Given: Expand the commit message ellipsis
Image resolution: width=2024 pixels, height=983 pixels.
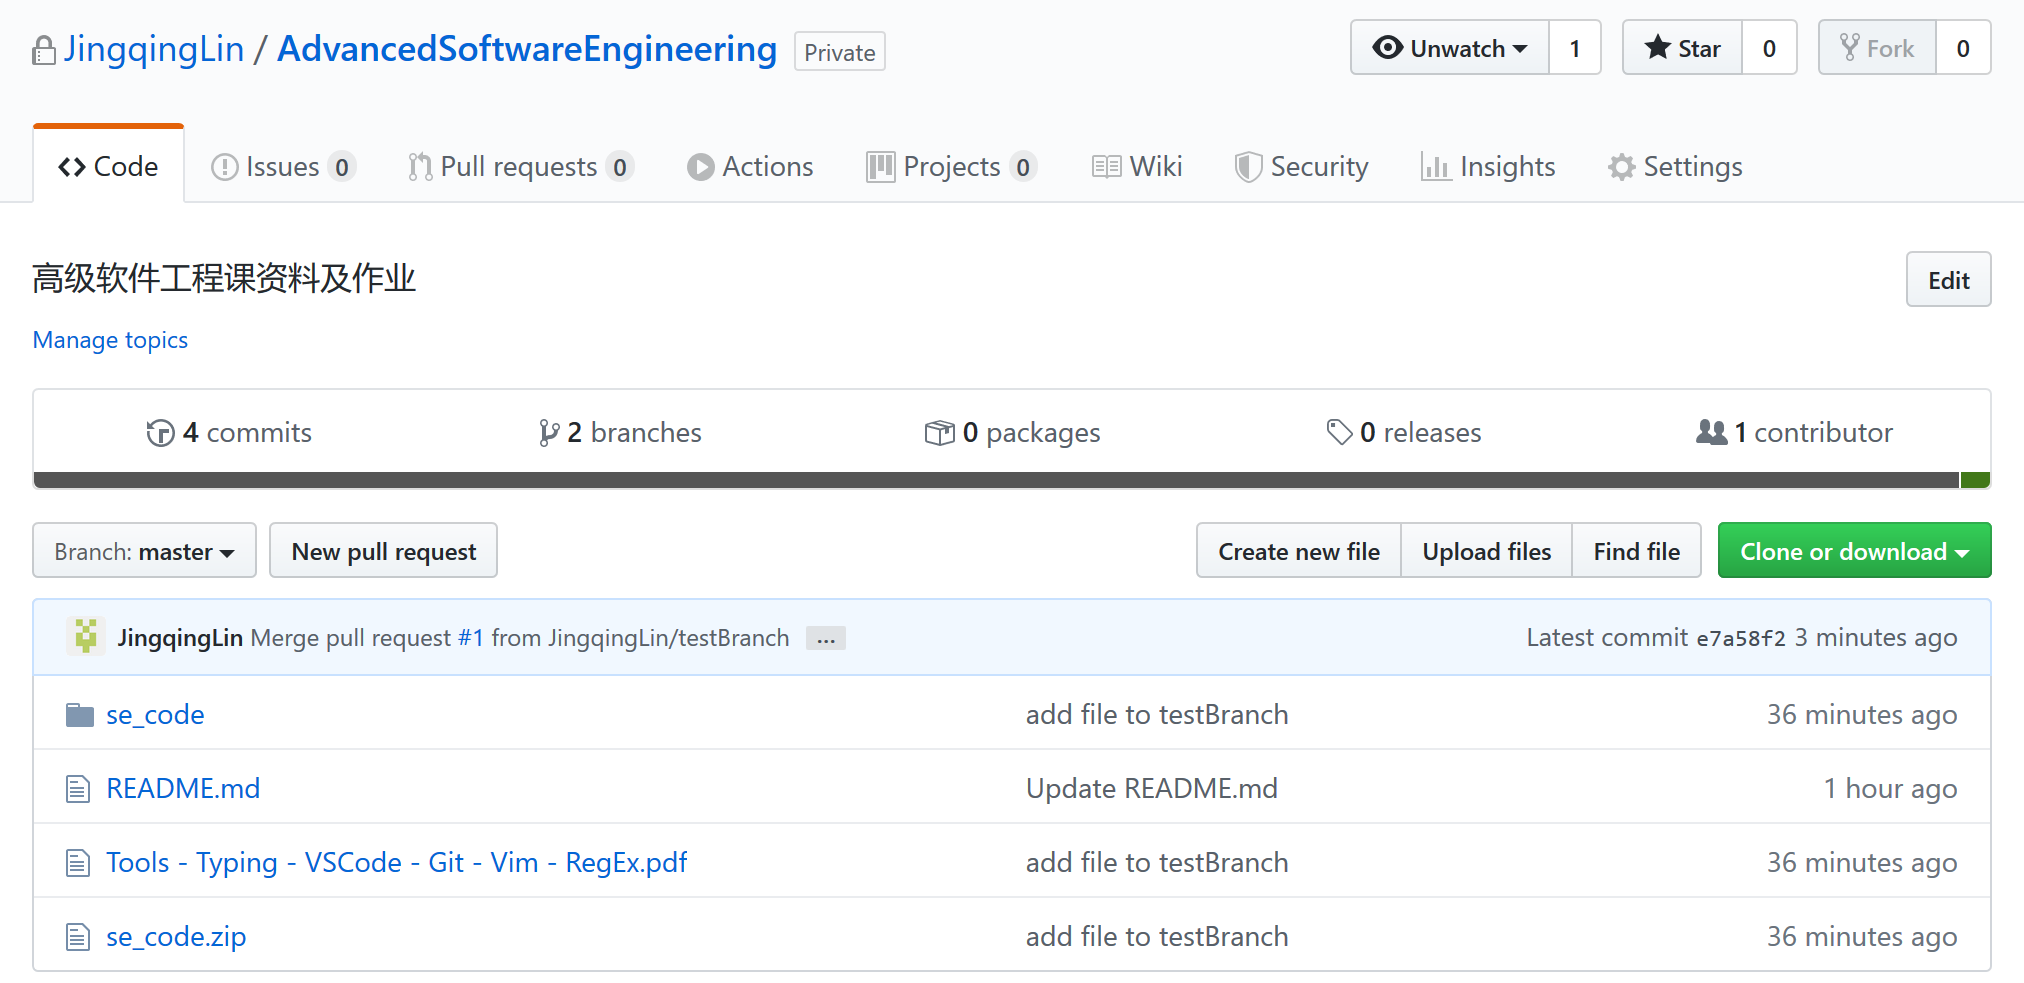Looking at the screenshot, I should click(x=826, y=638).
